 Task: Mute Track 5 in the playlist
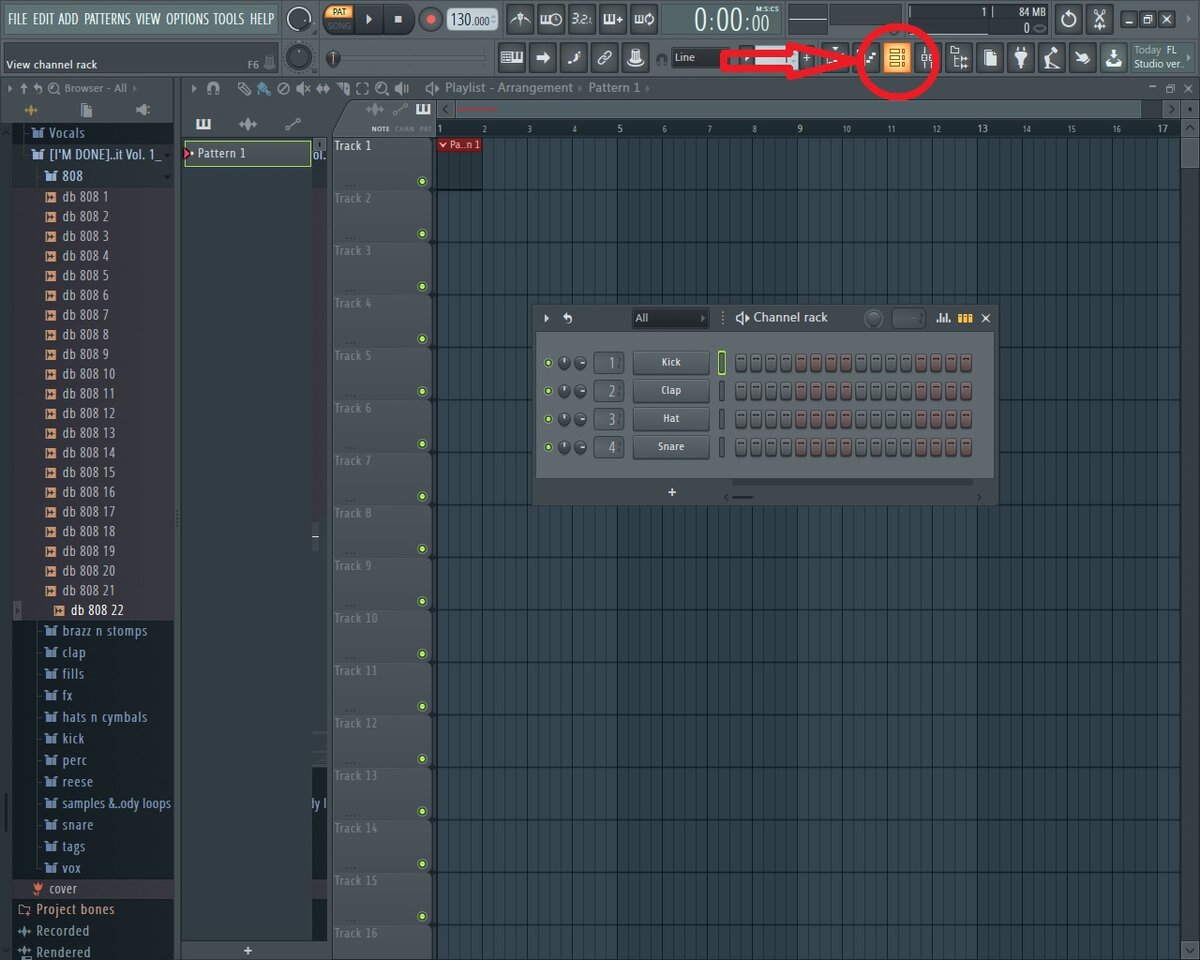(422, 392)
